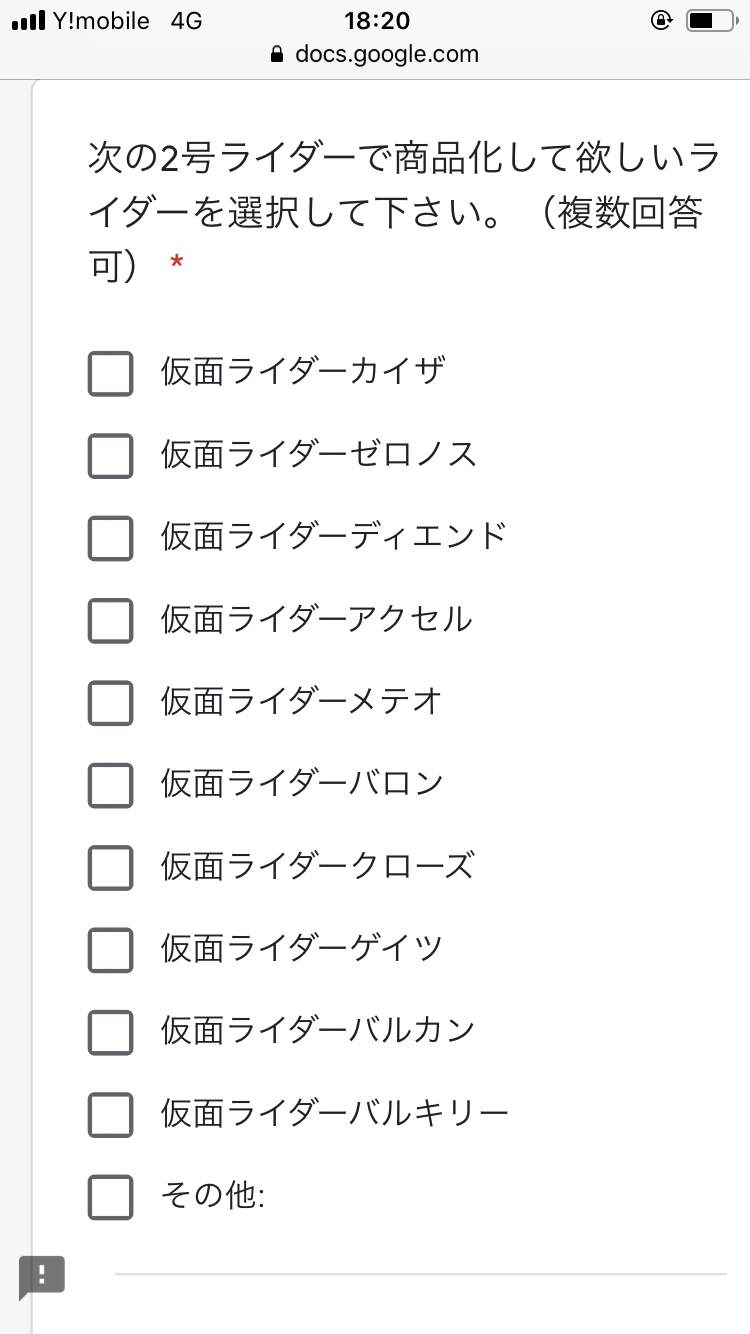Check the 仮面ライダーゲイツ option
Viewport: 750px width, 1334px height.
click(110, 949)
